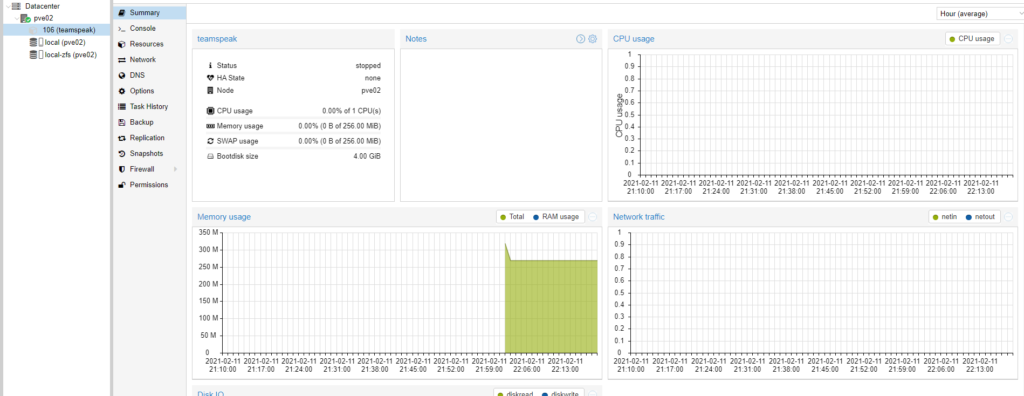
Task: Expand the Firewall submenu arrow
Action: coord(175,169)
